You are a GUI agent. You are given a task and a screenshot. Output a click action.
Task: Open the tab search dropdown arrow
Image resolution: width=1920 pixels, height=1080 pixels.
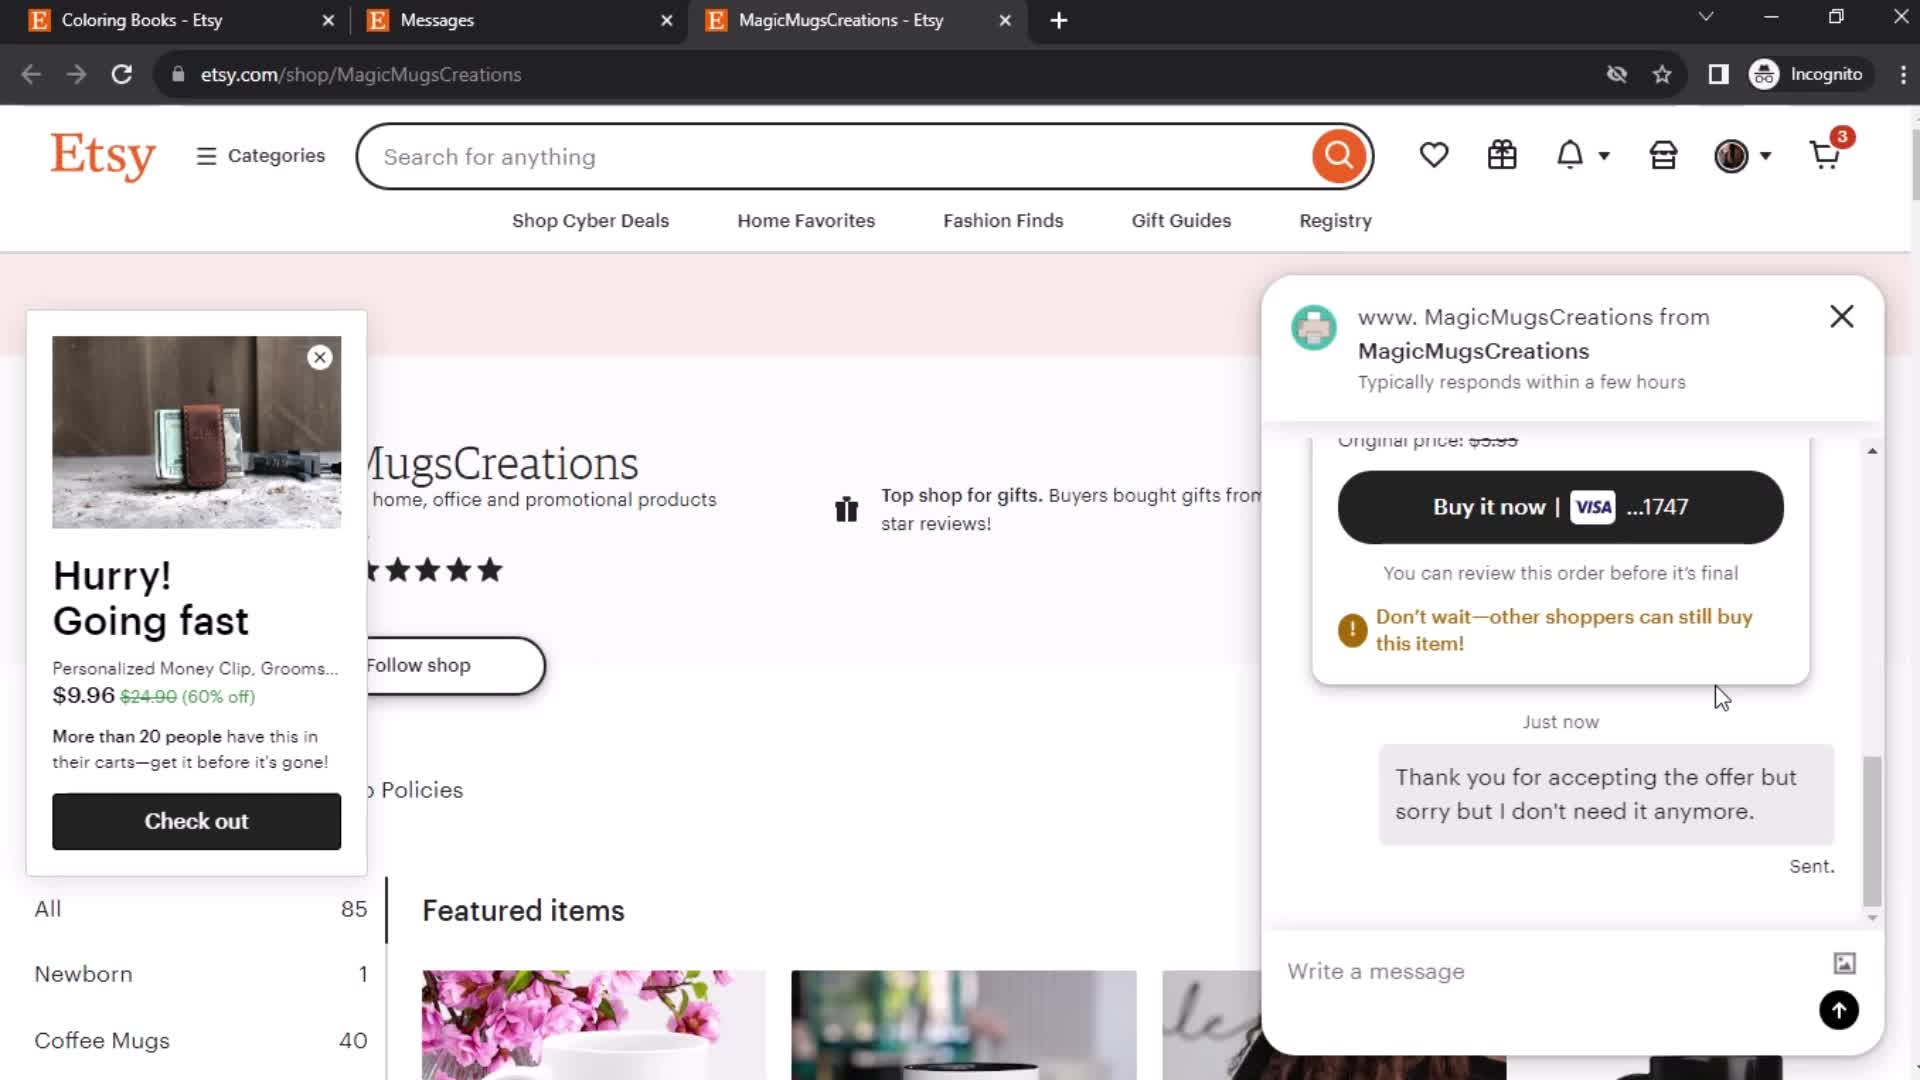1706,17
